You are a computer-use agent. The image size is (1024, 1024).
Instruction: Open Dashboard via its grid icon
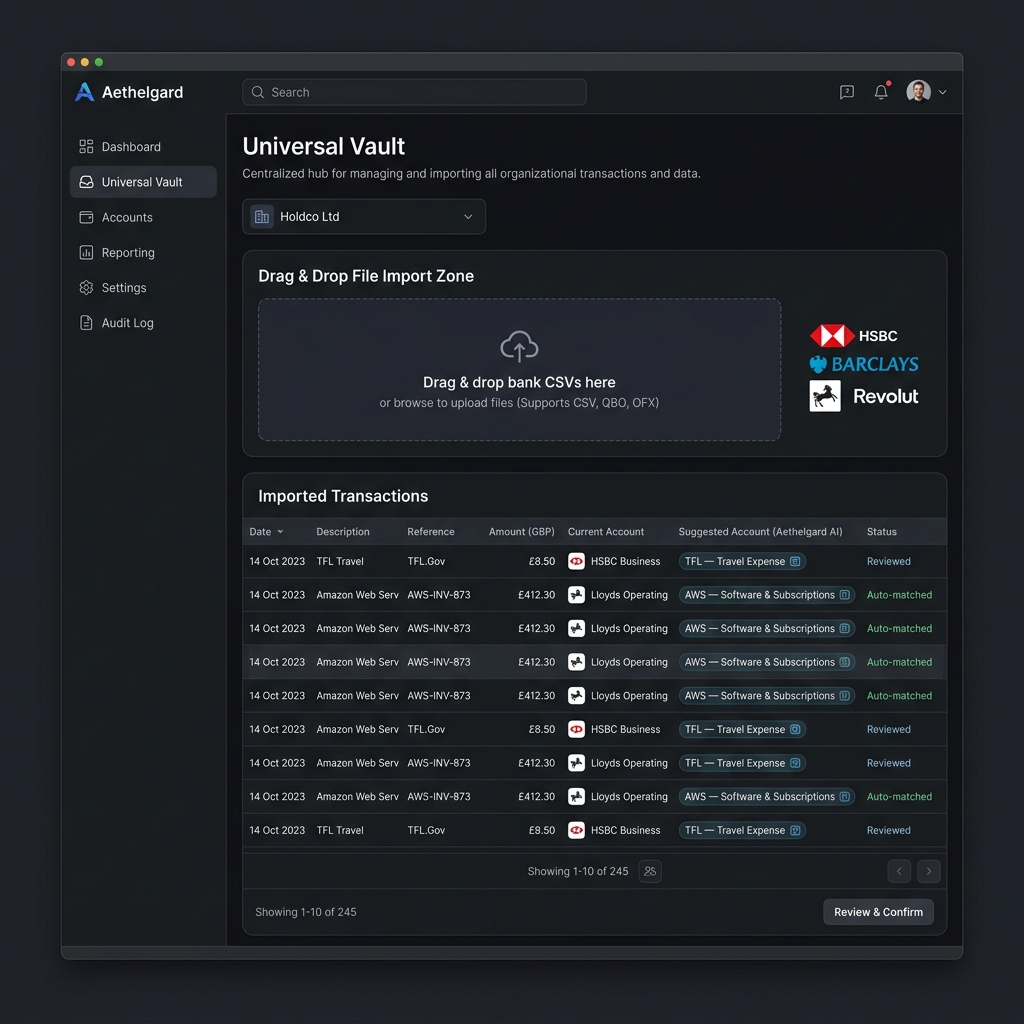86,146
